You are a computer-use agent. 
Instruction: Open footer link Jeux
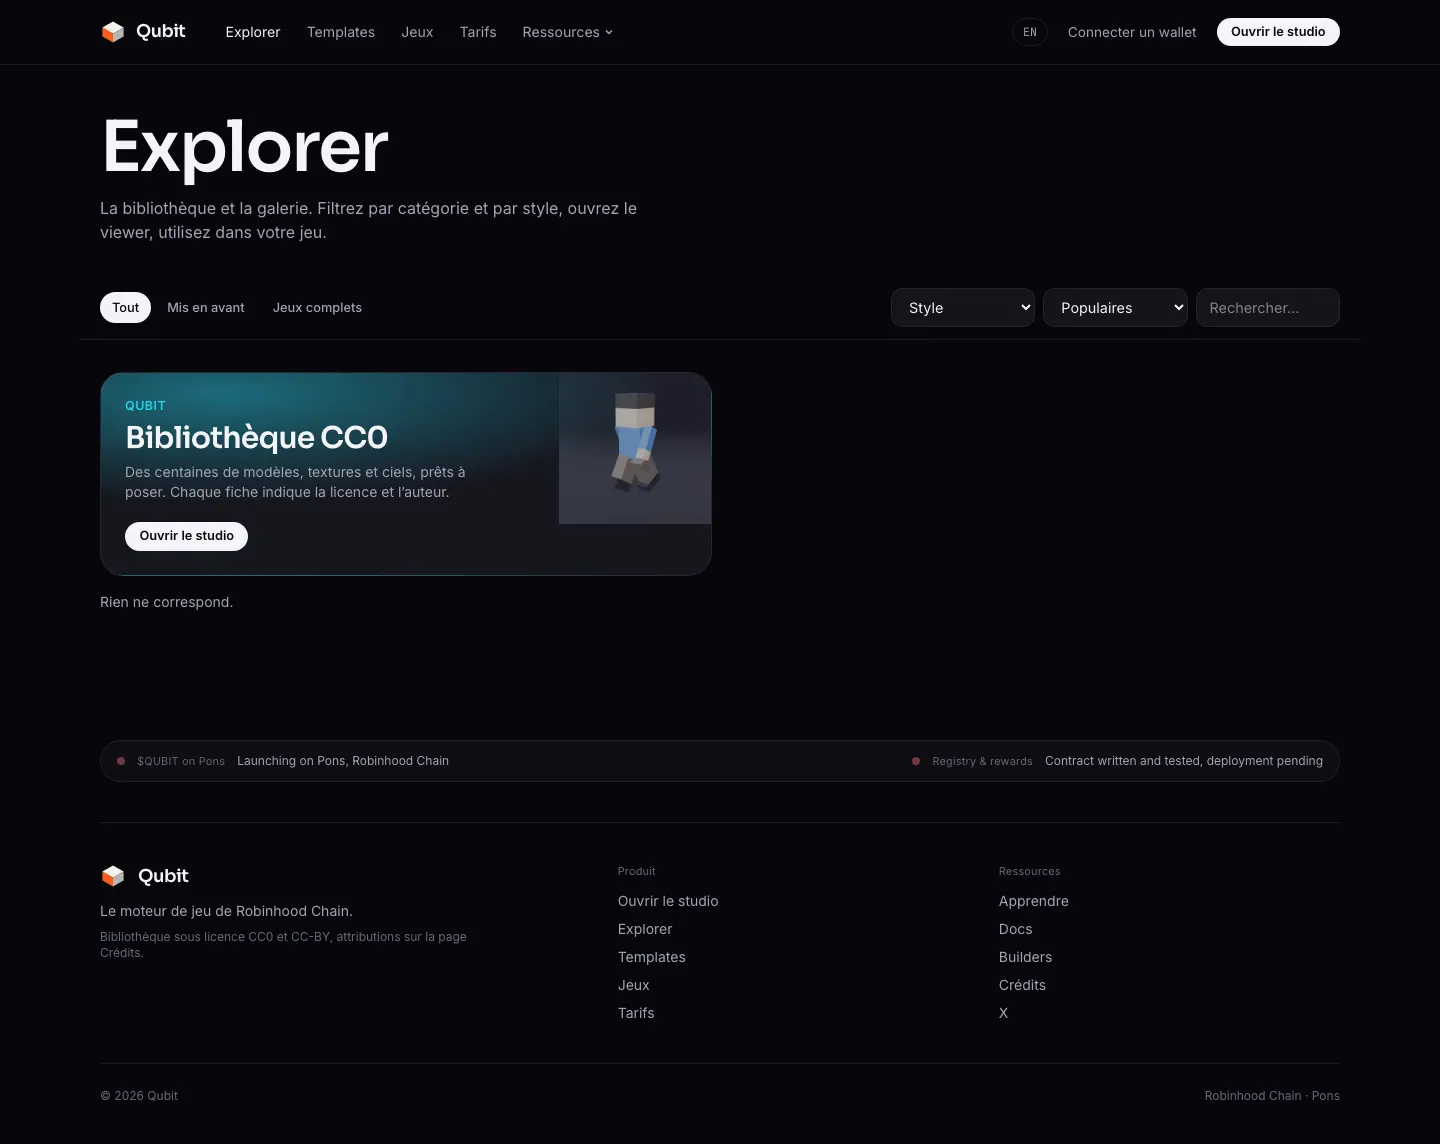(x=634, y=985)
